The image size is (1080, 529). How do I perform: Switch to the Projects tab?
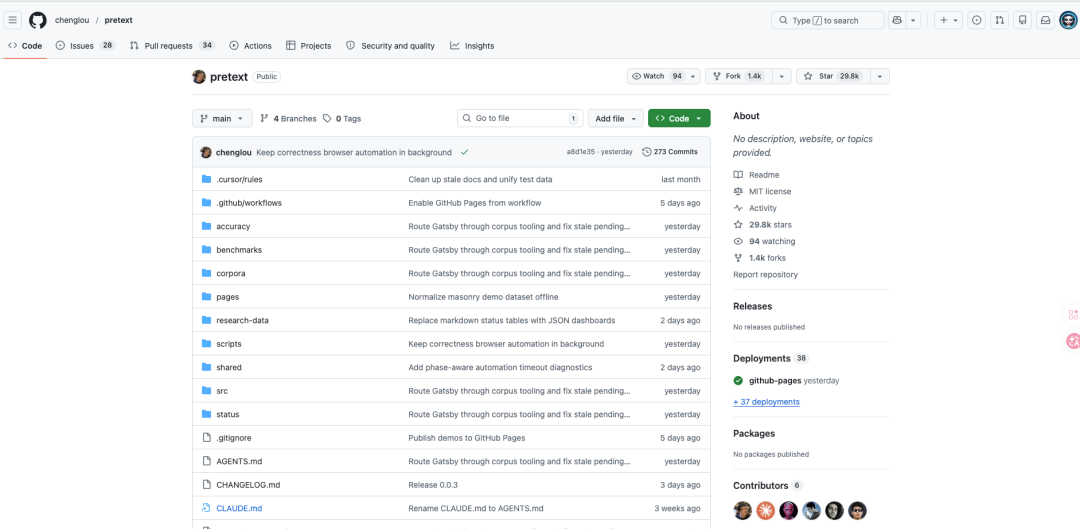[309, 45]
